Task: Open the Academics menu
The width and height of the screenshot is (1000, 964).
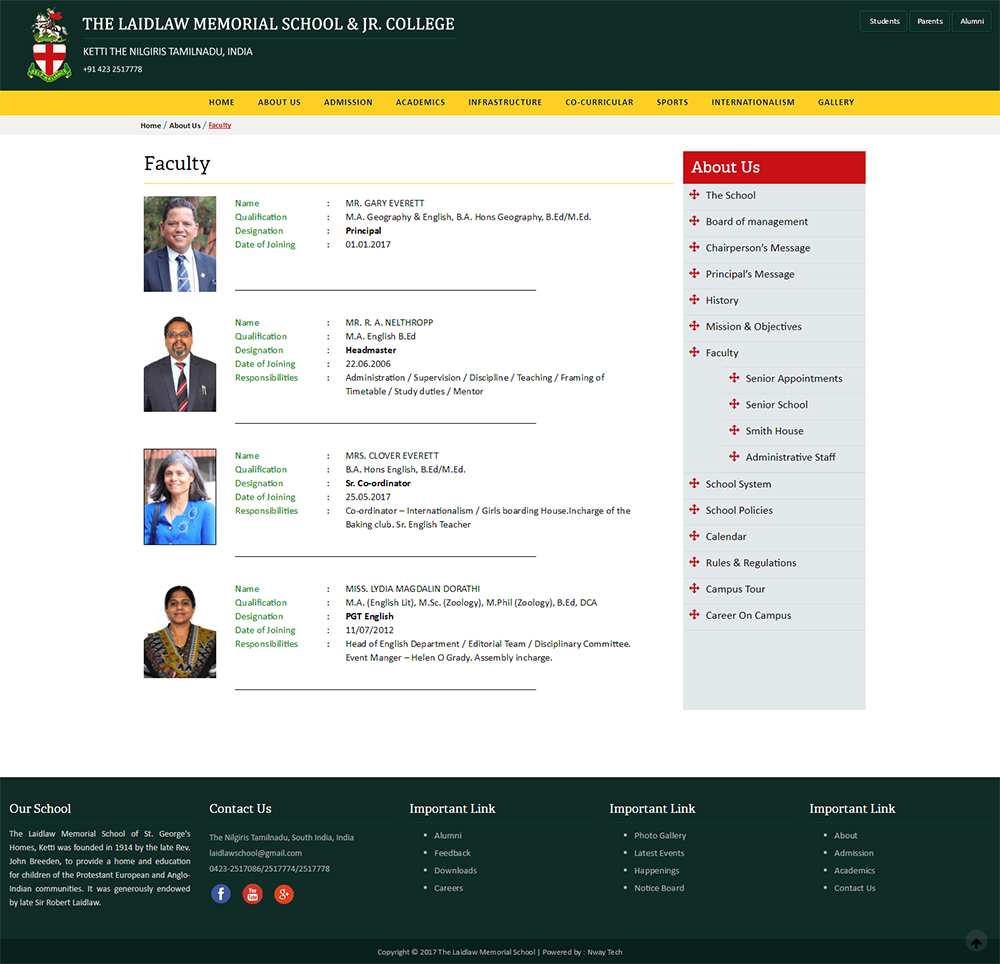Action: pyautogui.click(x=420, y=102)
